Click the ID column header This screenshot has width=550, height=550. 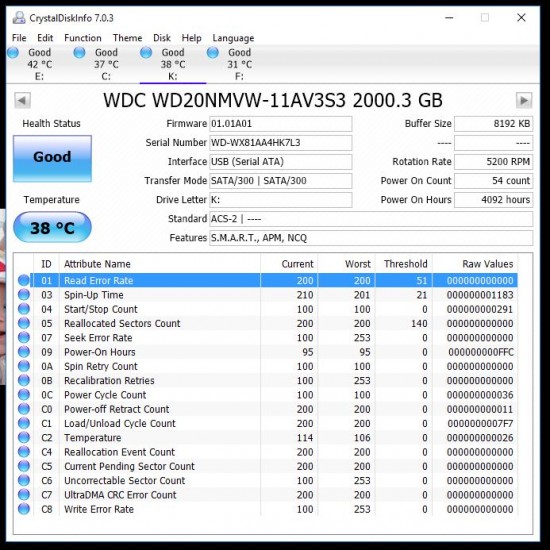[x=46, y=264]
